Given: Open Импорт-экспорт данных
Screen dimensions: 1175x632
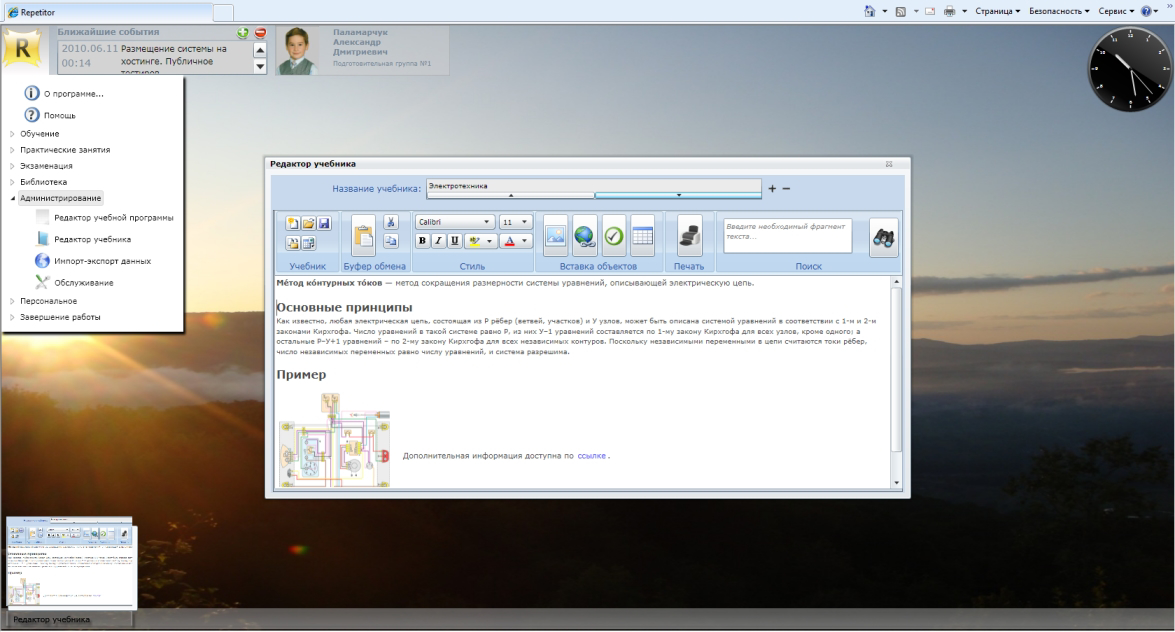Looking at the screenshot, I should coord(94,262).
